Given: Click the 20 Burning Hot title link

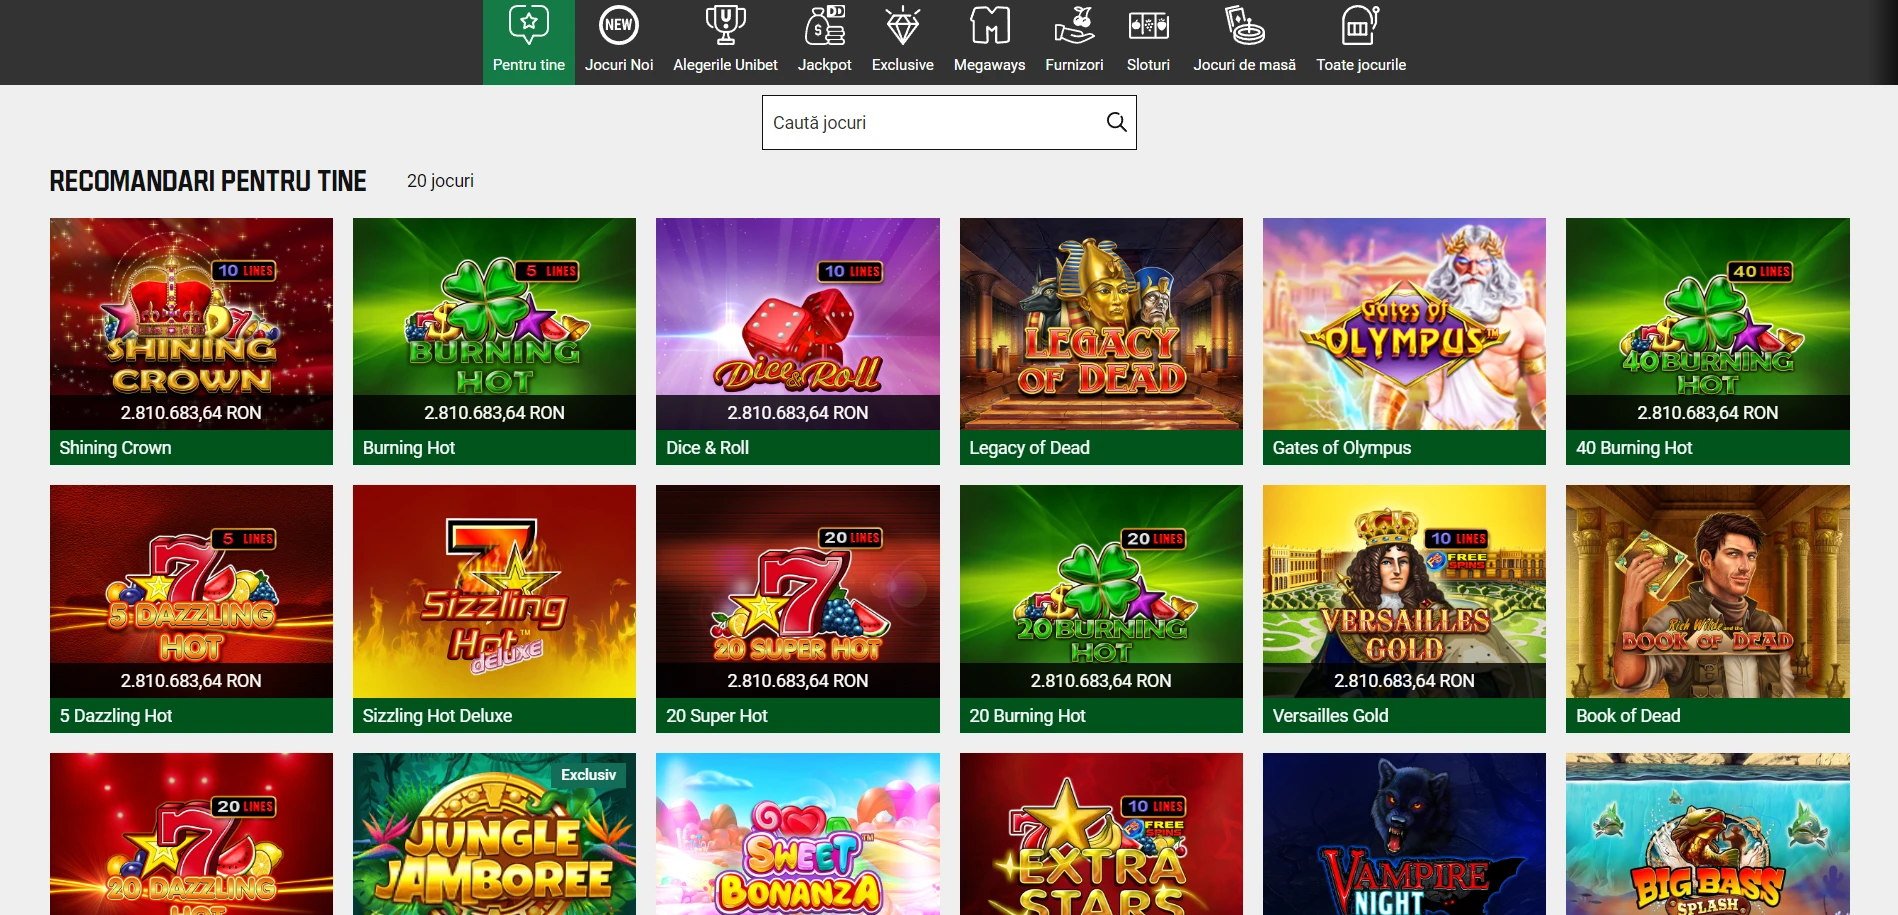Looking at the screenshot, I should pyautogui.click(x=1027, y=716).
